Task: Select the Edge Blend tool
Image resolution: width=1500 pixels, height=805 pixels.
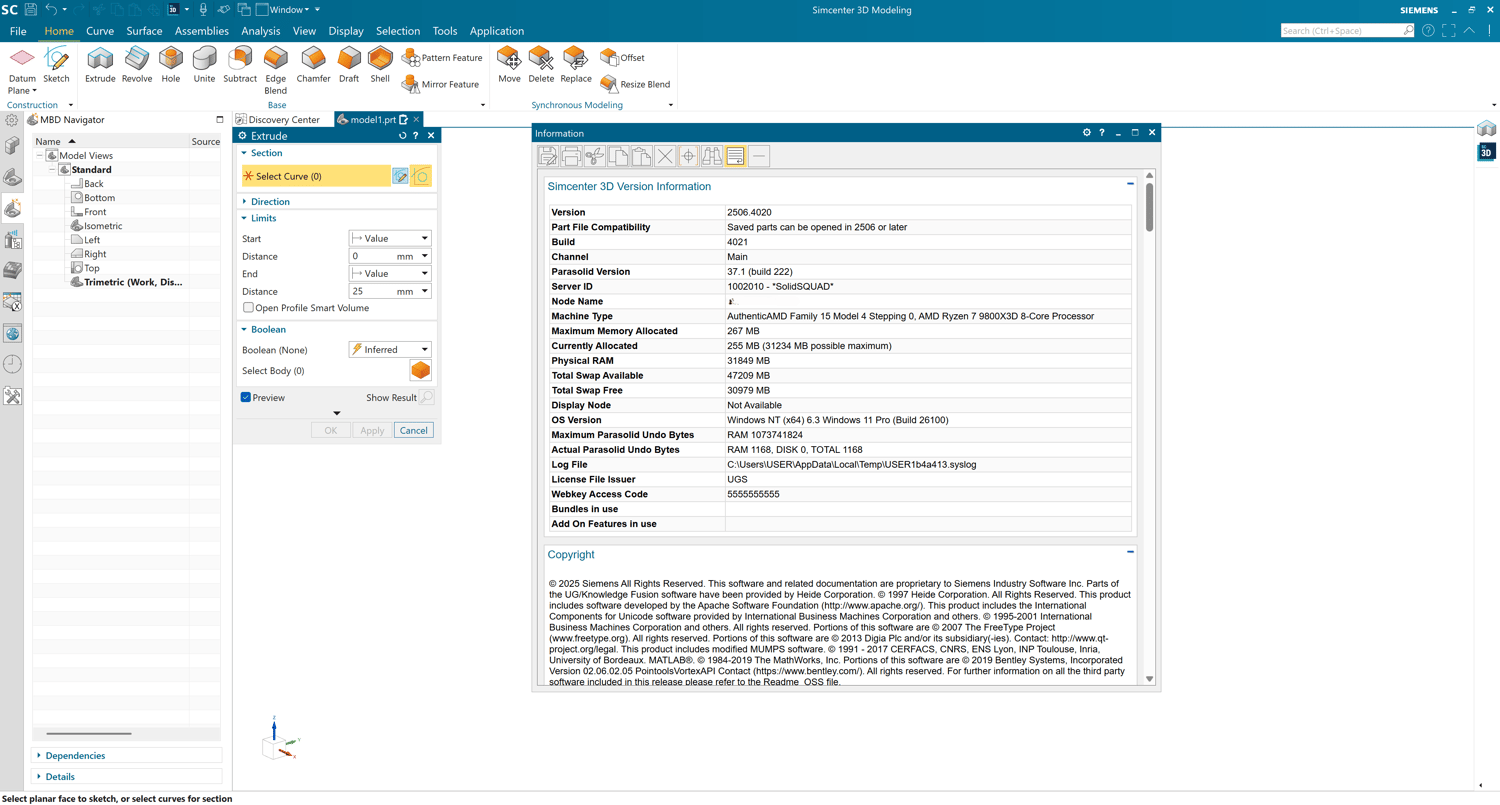Action: coord(276,70)
